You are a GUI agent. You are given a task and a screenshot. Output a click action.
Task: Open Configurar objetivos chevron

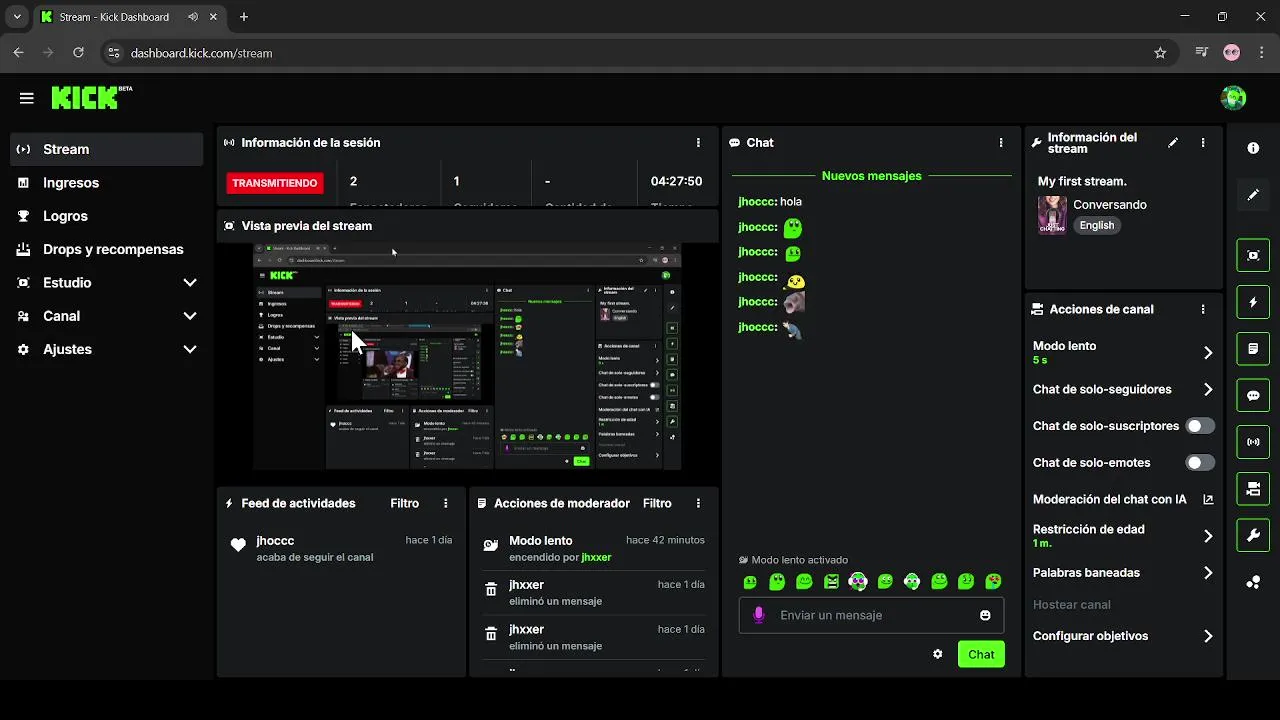tap(1208, 636)
